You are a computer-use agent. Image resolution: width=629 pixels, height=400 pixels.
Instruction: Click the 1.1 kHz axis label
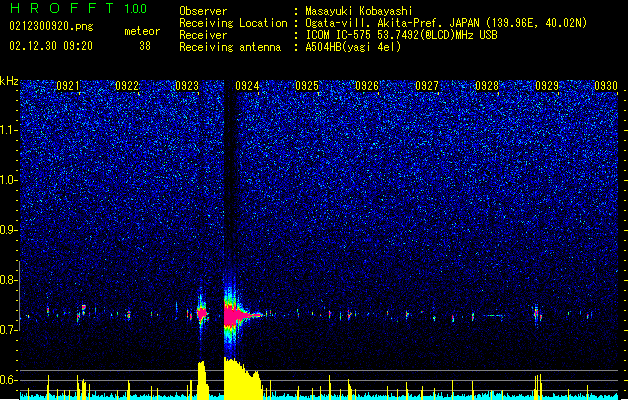click(x=9, y=130)
